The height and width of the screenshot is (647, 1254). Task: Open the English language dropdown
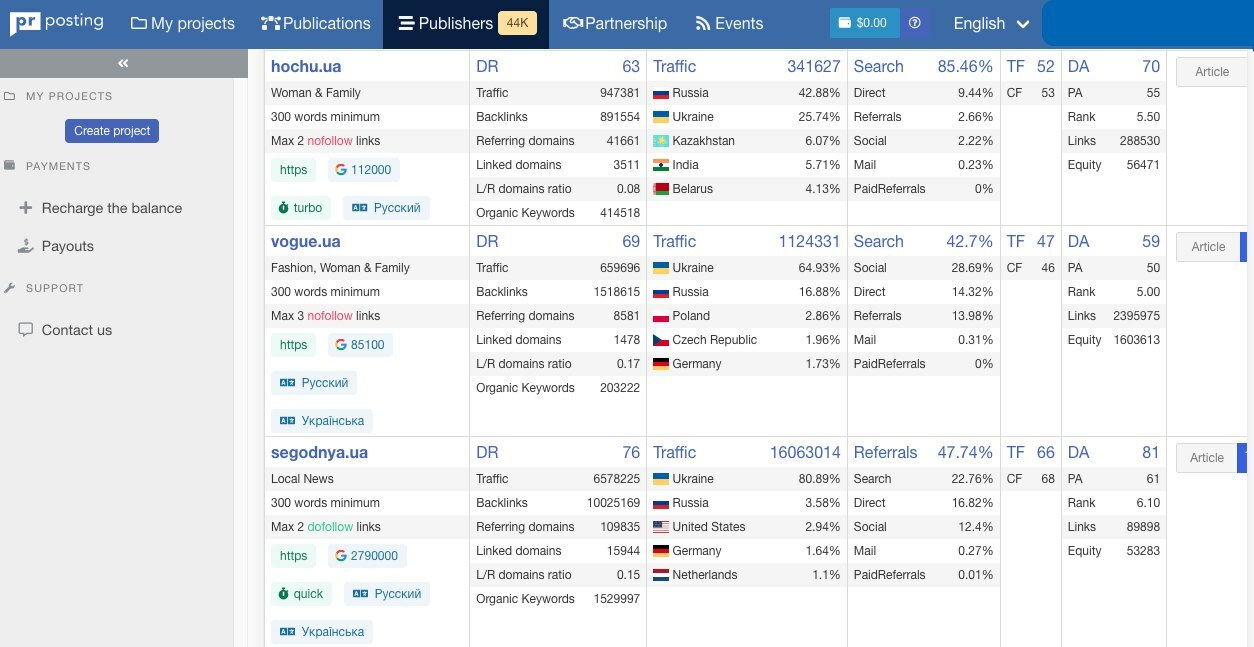pyautogui.click(x=991, y=23)
